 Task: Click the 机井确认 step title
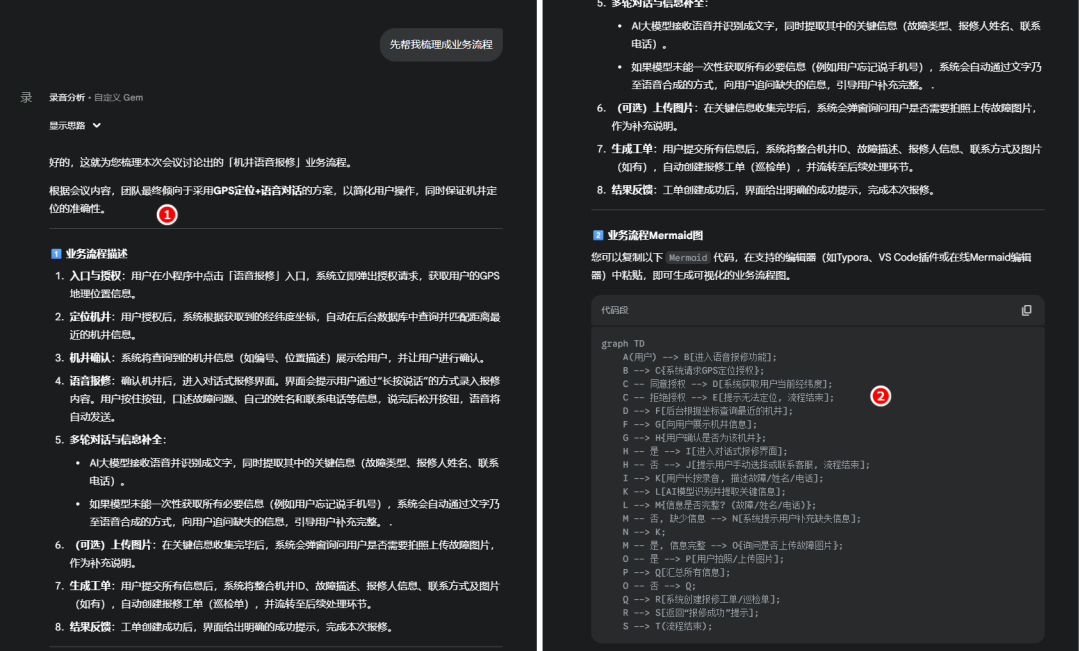90,358
